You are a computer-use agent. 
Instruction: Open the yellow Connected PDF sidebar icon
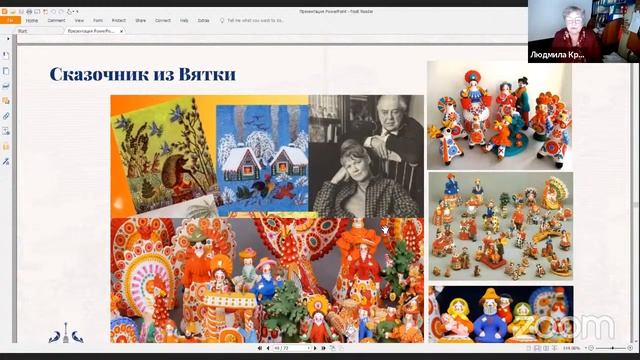tap(6, 147)
